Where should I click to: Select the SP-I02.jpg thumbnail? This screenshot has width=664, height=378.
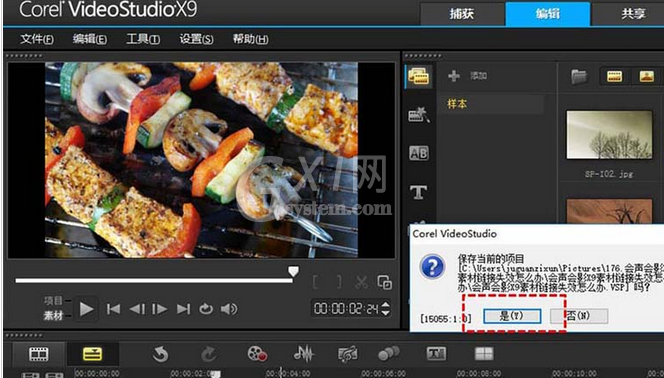pyautogui.click(x=610, y=135)
